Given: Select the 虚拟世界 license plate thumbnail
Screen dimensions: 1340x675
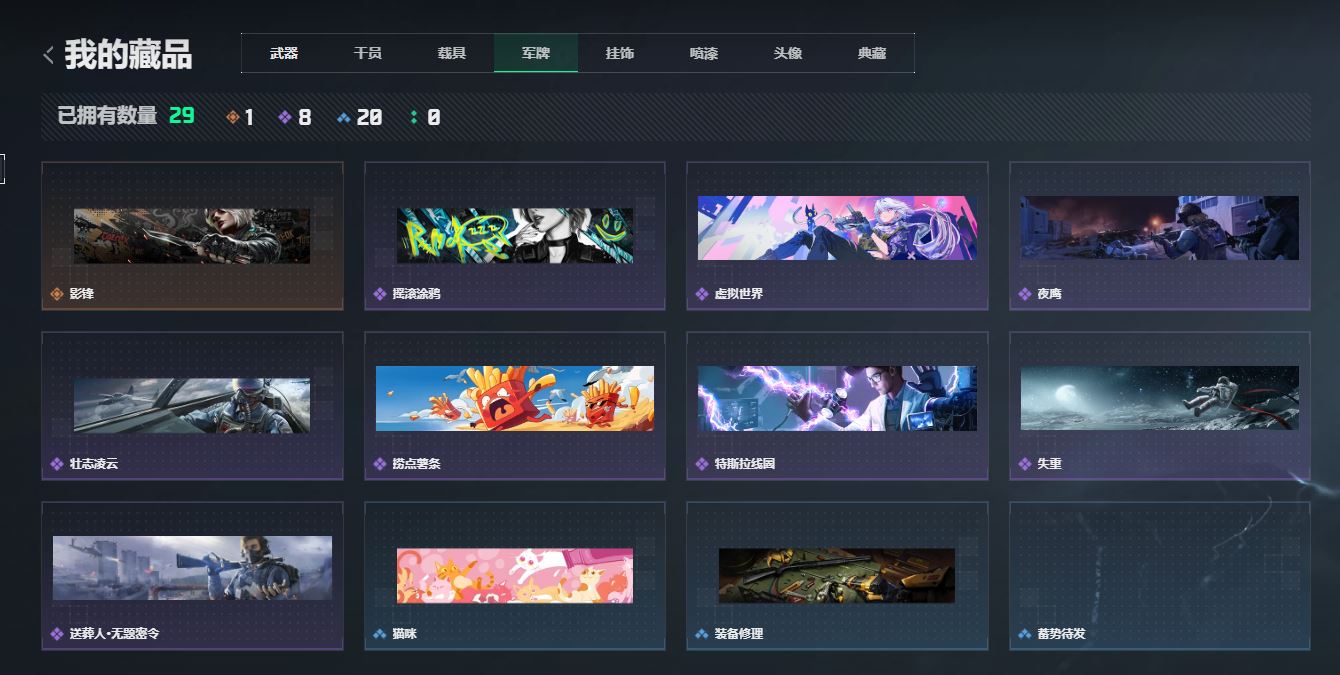Looking at the screenshot, I should 837,229.
